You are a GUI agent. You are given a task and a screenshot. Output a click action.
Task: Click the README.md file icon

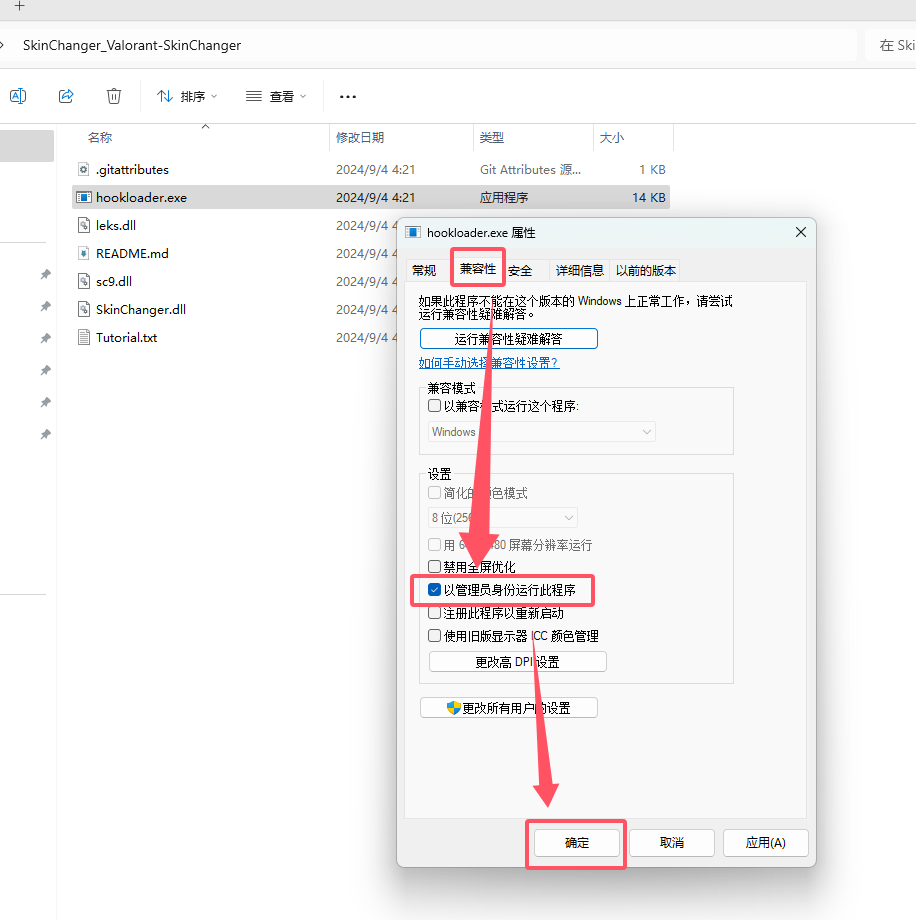coord(84,253)
